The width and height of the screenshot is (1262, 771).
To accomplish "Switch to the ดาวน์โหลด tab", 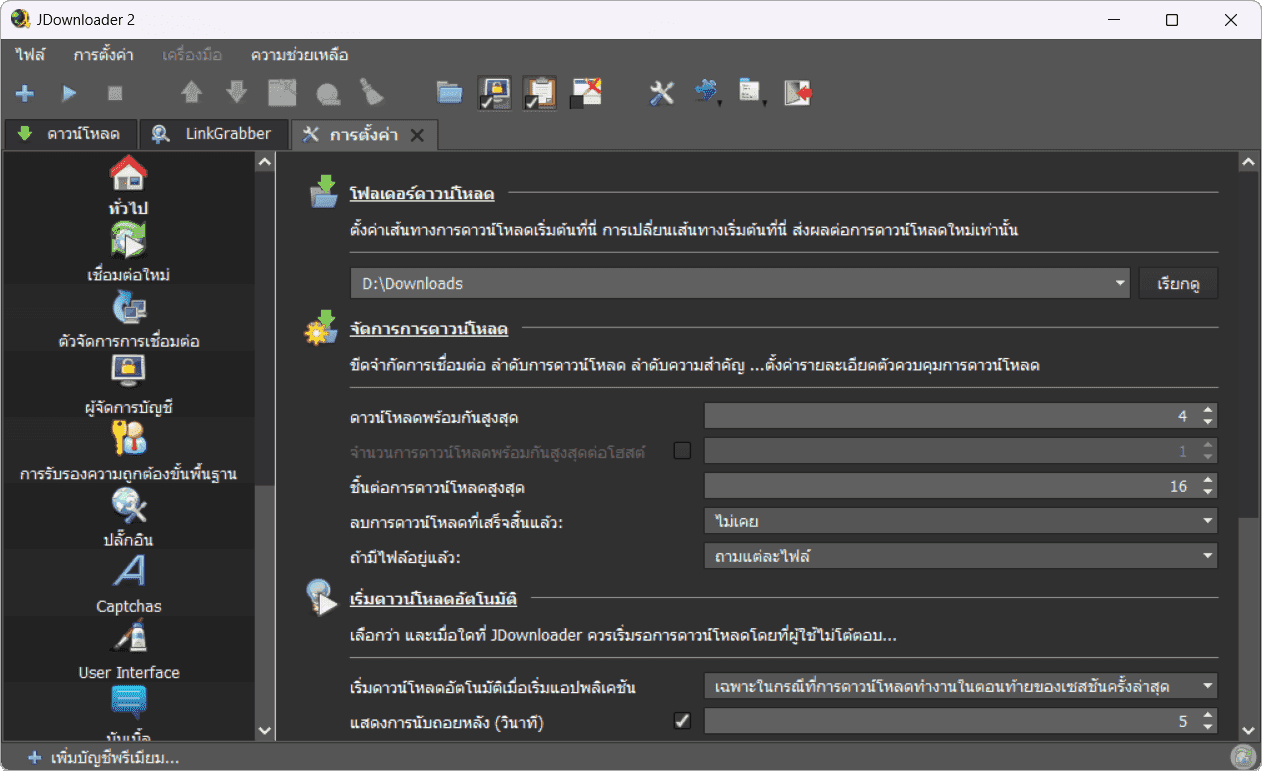I will click(x=69, y=134).
